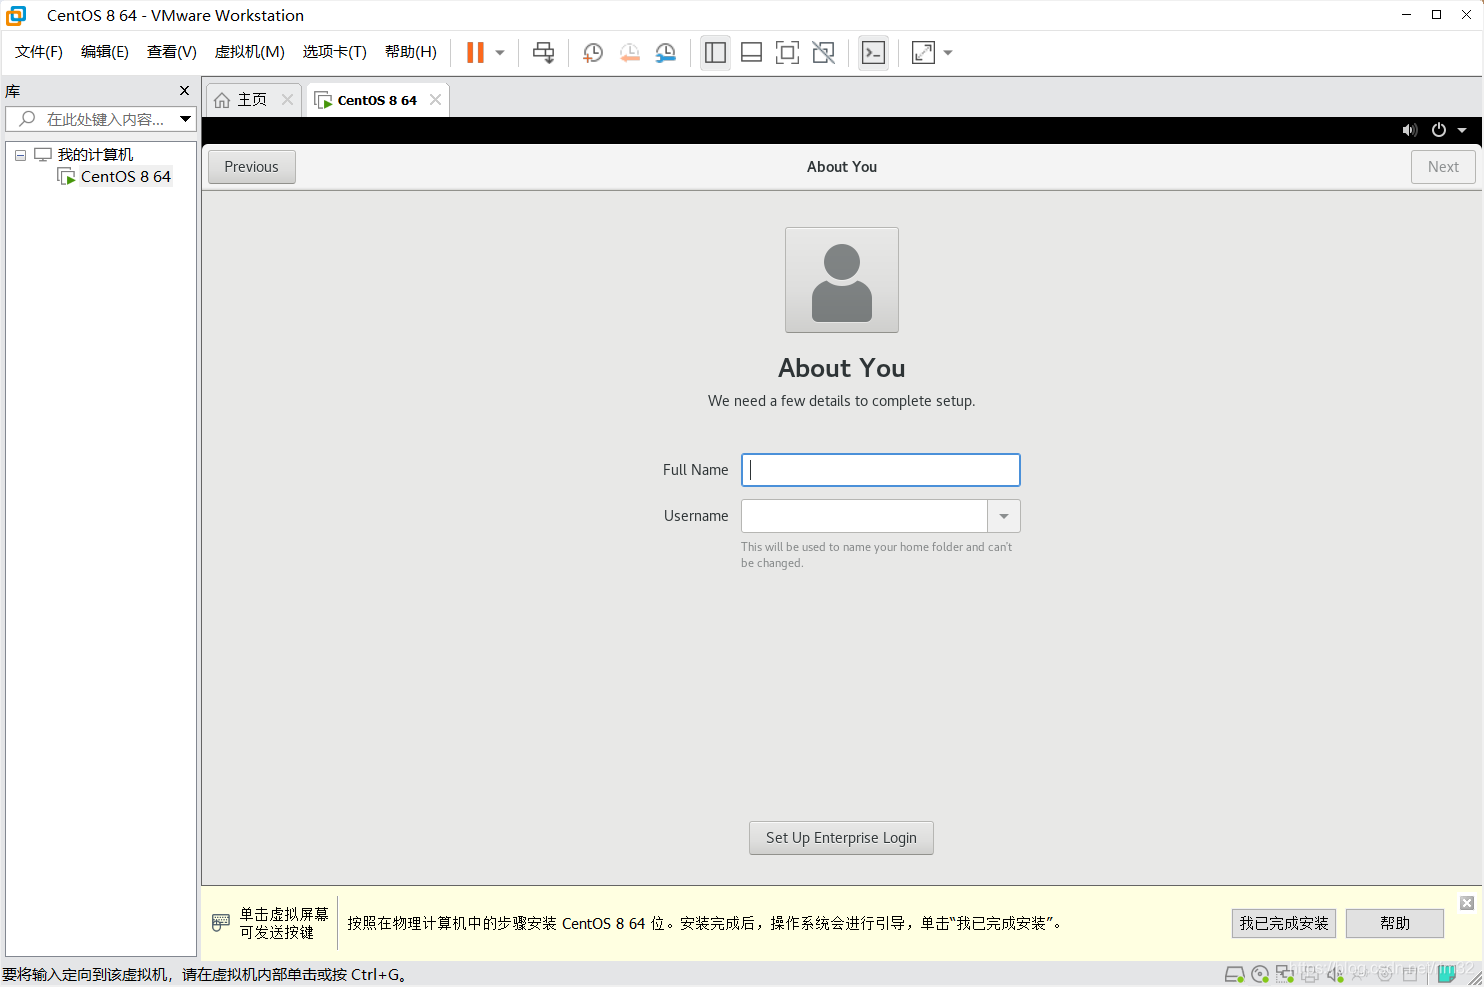This screenshot has width=1484, height=987.
Task: Send Ctrl+Alt+Del to the virtual machine
Action: pos(543,53)
